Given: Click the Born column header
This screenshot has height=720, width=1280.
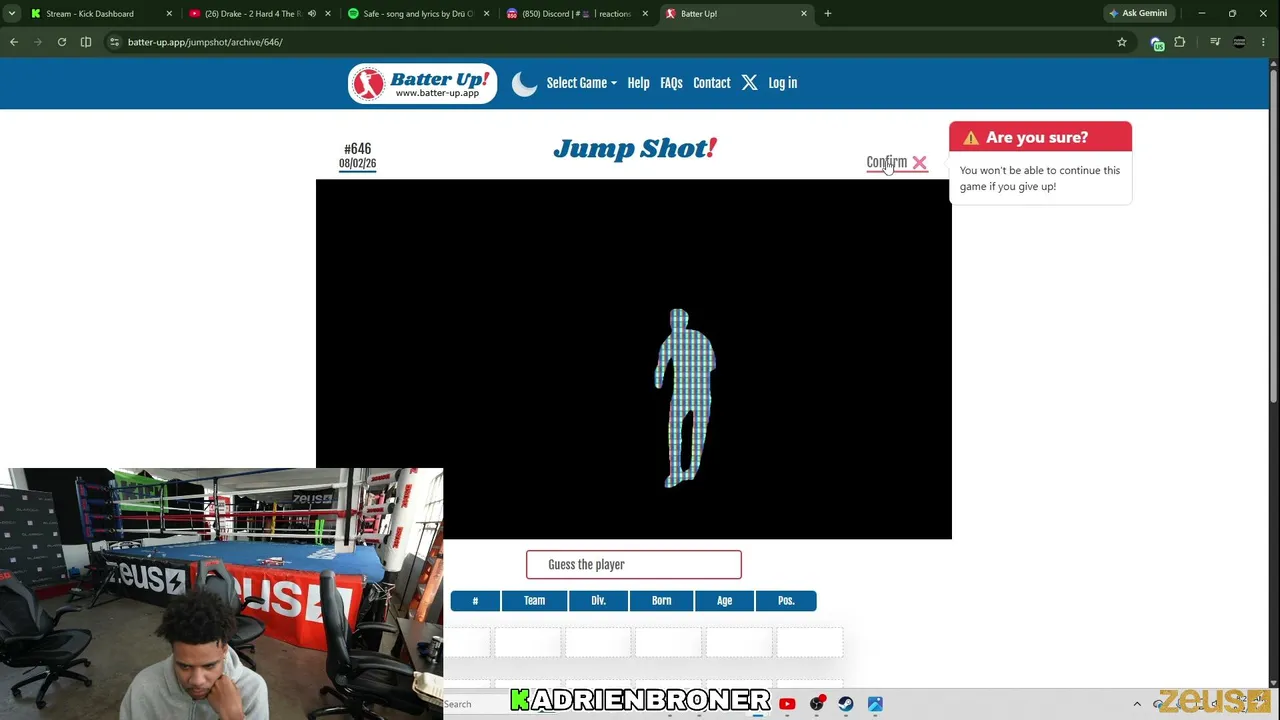Looking at the screenshot, I should point(661,601).
